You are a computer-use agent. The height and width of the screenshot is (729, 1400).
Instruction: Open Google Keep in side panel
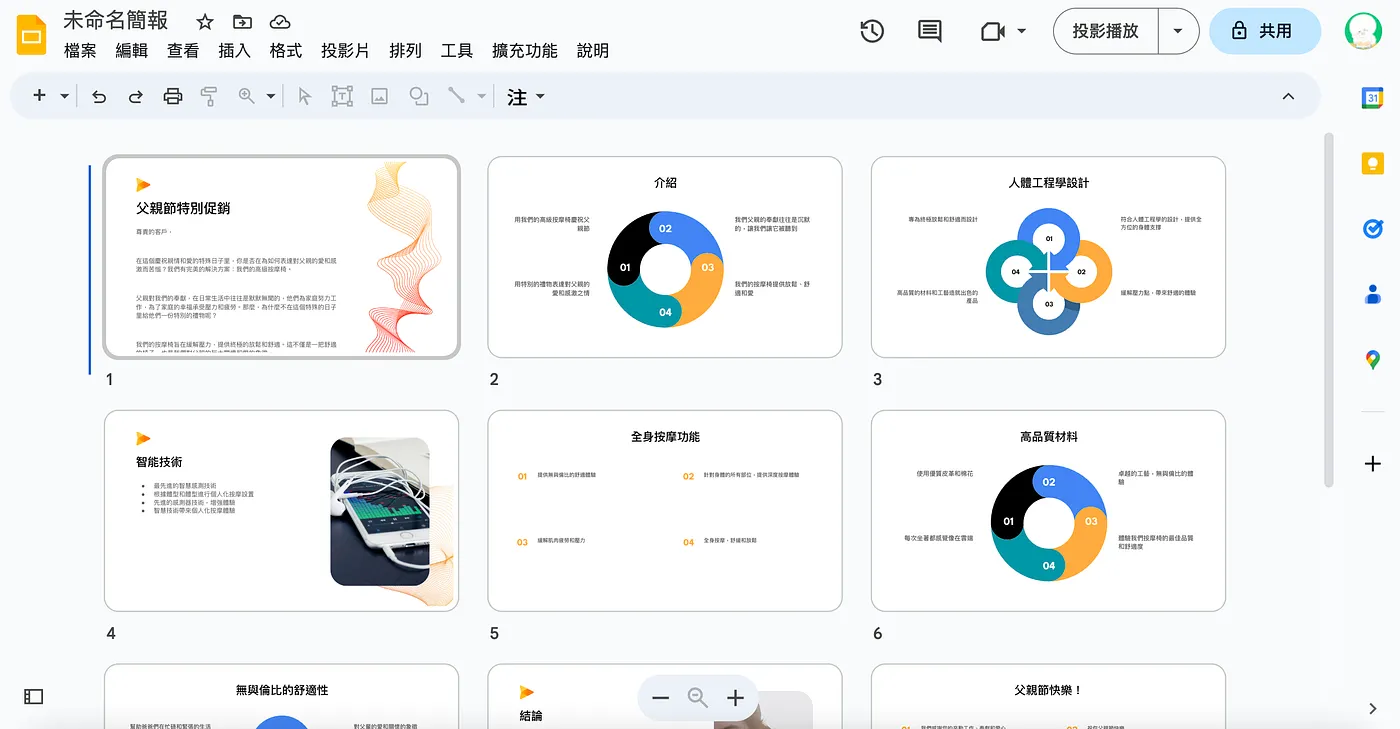click(1372, 163)
